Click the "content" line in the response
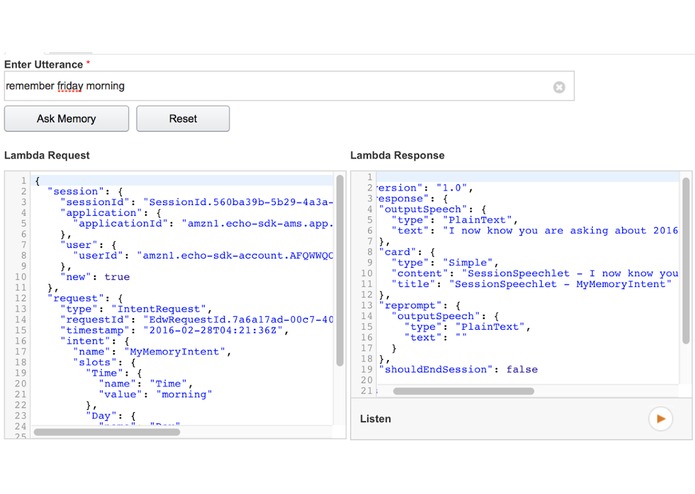The width and height of the screenshot is (695, 494). click(535, 273)
